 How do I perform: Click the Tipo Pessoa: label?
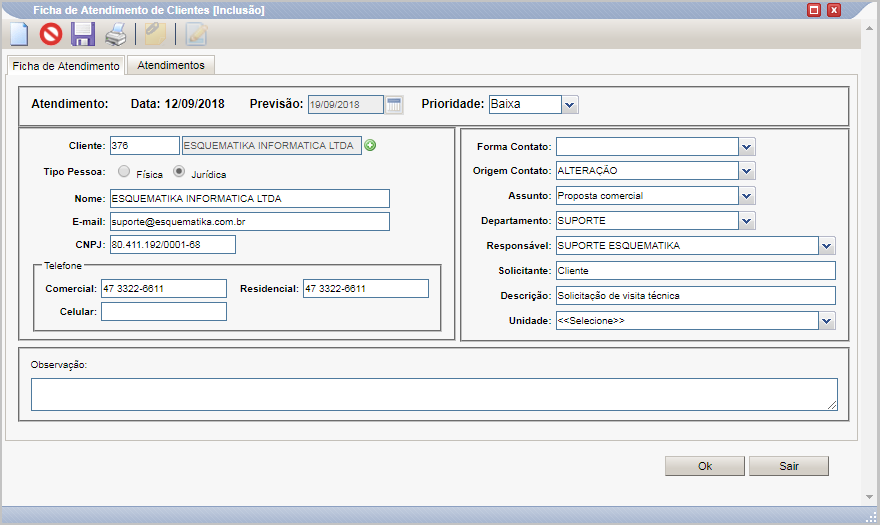pos(74,172)
